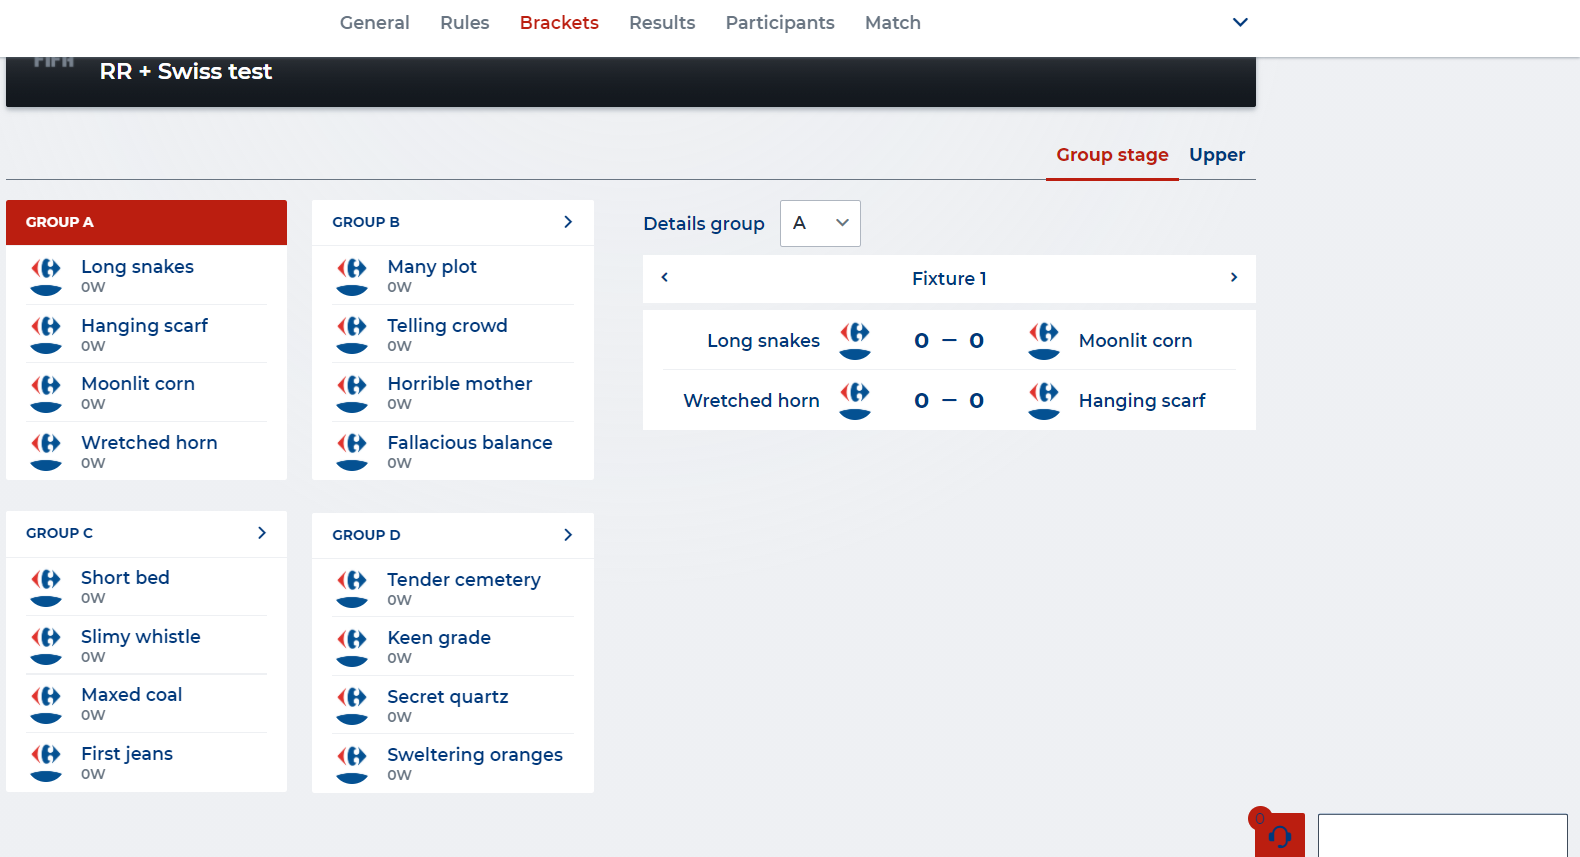Screen dimensions: 1580x857
Task: Click Moonlit corn logo in Fixture 1 match
Action: [x=1044, y=341]
